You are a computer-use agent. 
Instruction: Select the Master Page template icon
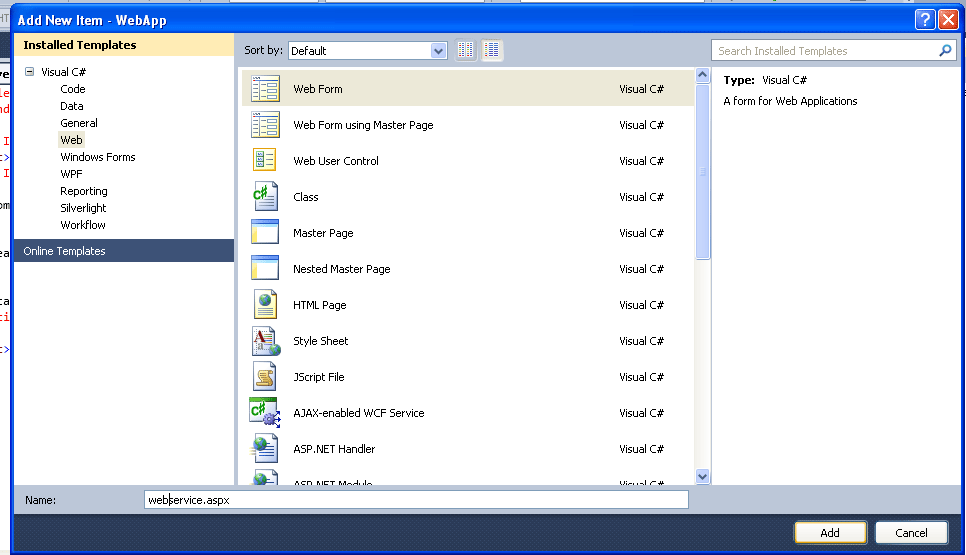265,232
